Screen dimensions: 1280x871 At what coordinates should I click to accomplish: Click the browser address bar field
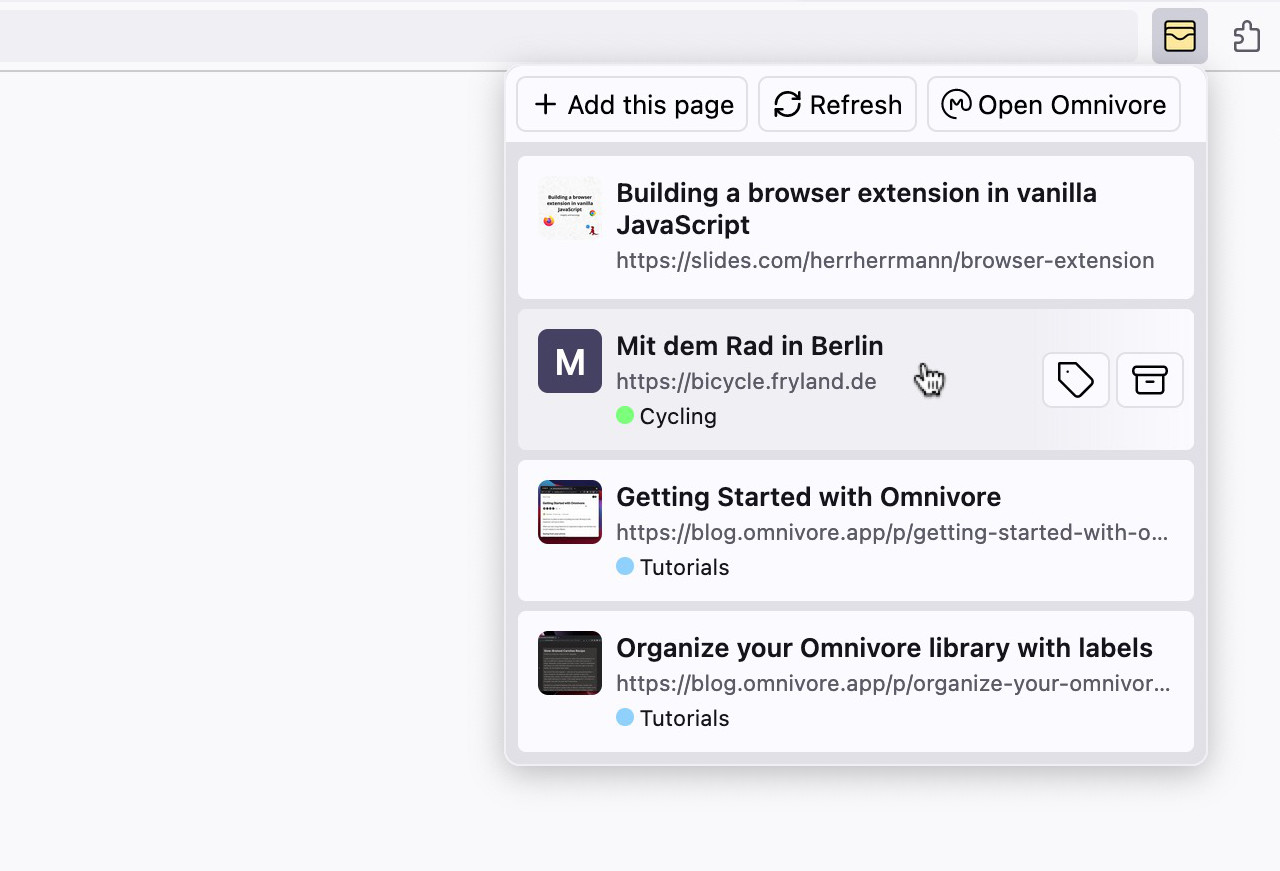pyautogui.click(x=568, y=36)
